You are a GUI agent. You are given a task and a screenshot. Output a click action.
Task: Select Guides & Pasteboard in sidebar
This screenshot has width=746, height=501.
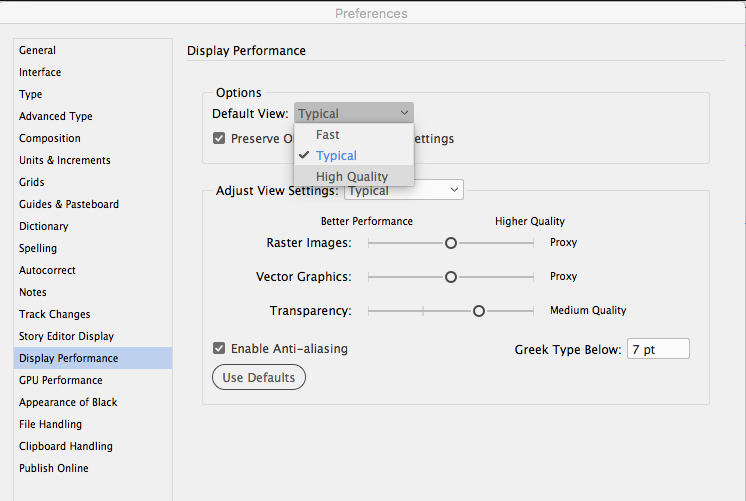[68, 204]
